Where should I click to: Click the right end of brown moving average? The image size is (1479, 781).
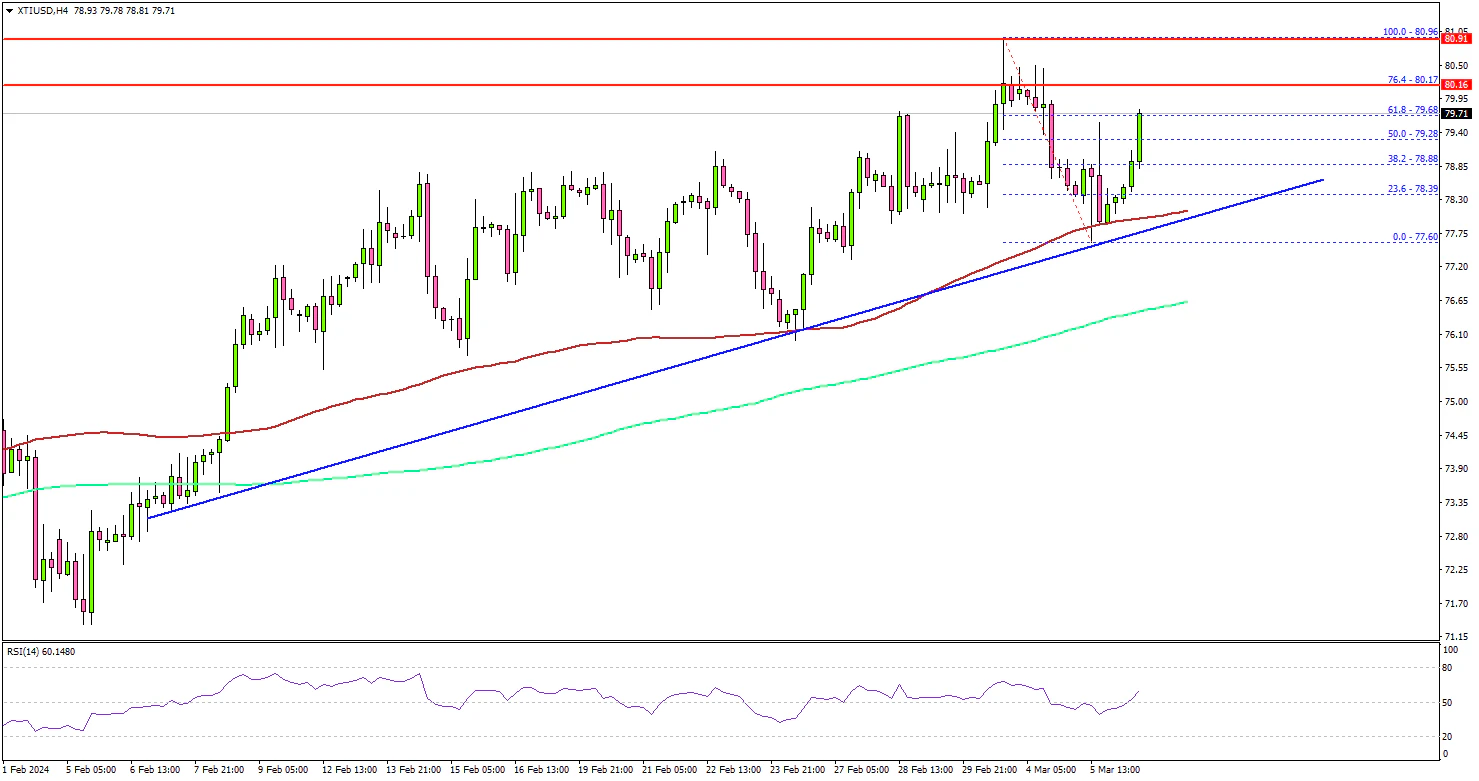click(1186, 211)
